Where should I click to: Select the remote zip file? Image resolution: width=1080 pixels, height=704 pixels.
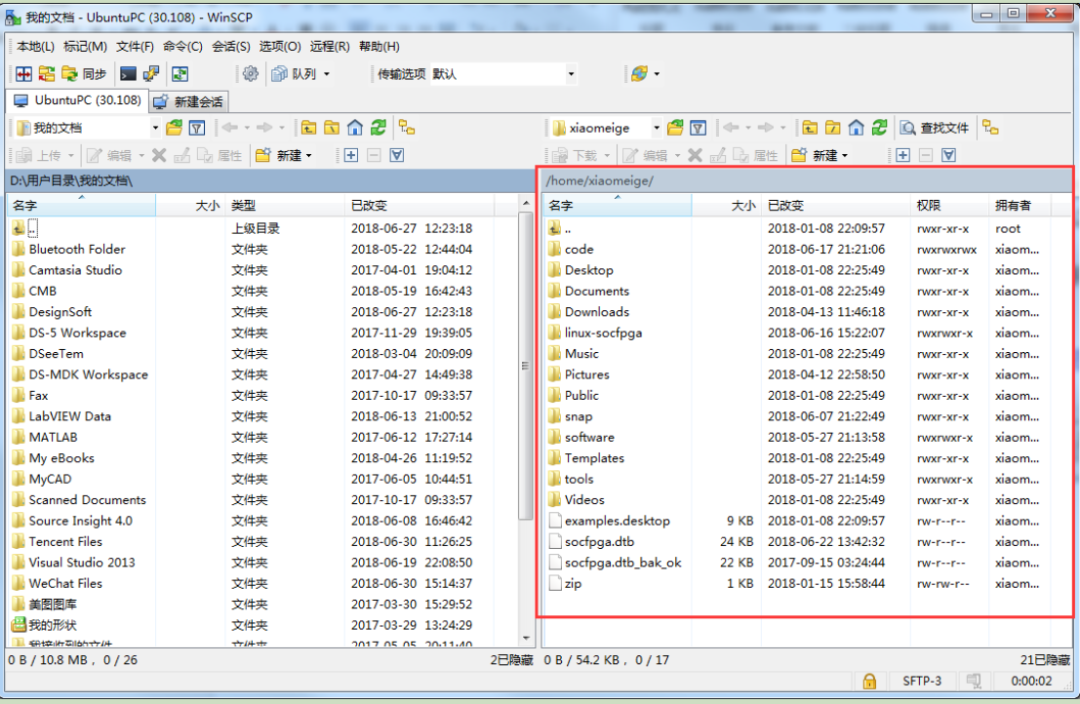pyautogui.click(x=573, y=583)
